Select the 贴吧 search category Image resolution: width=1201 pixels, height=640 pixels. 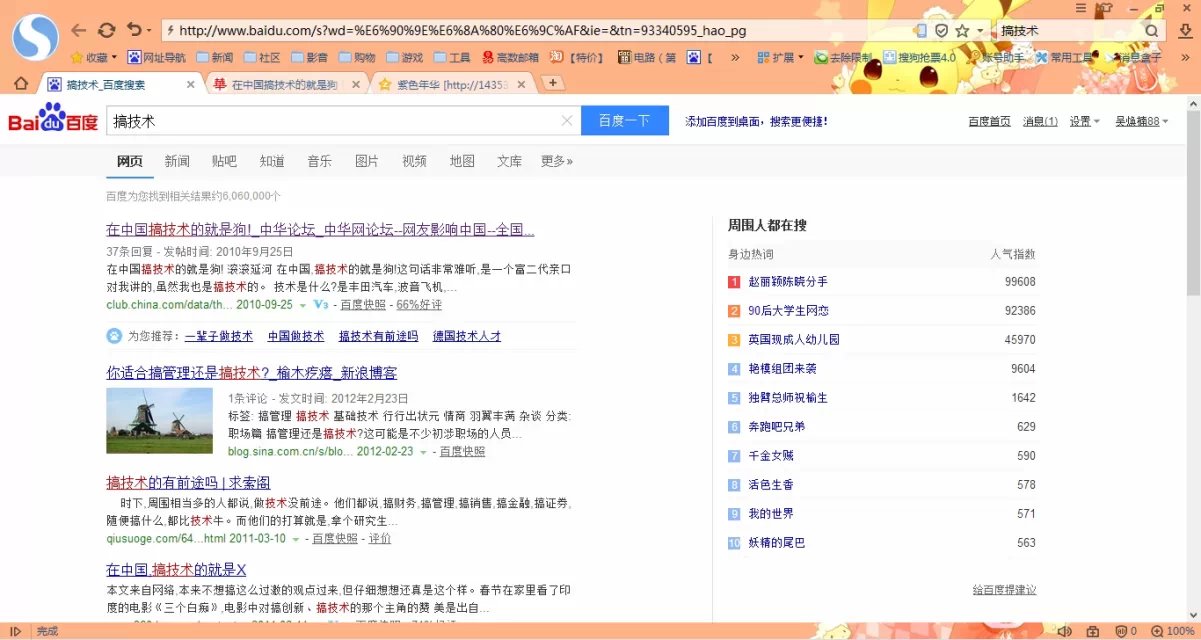(x=224, y=161)
